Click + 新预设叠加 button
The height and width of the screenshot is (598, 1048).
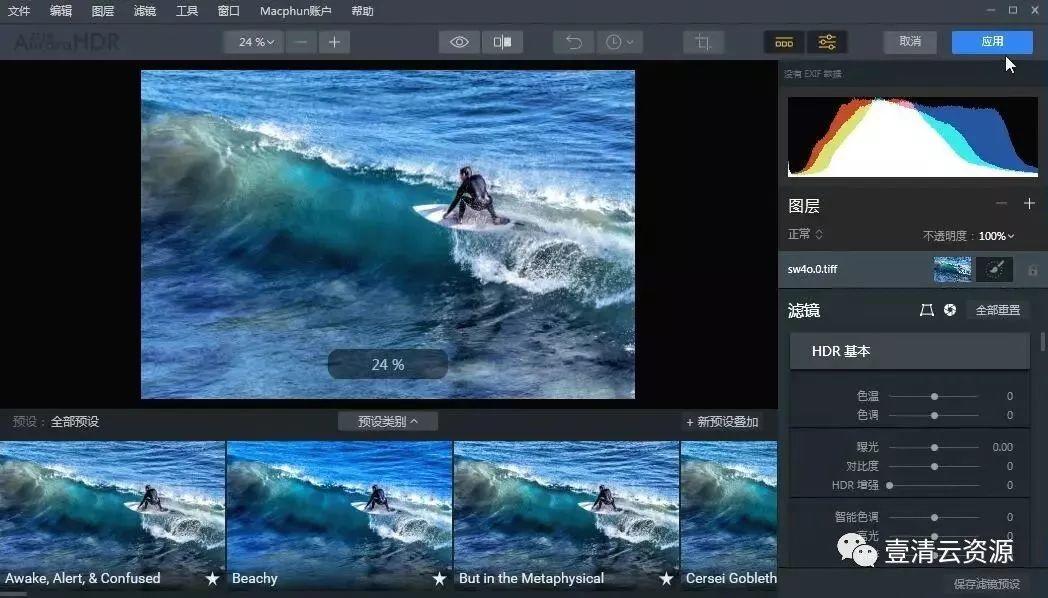pos(722,422)
